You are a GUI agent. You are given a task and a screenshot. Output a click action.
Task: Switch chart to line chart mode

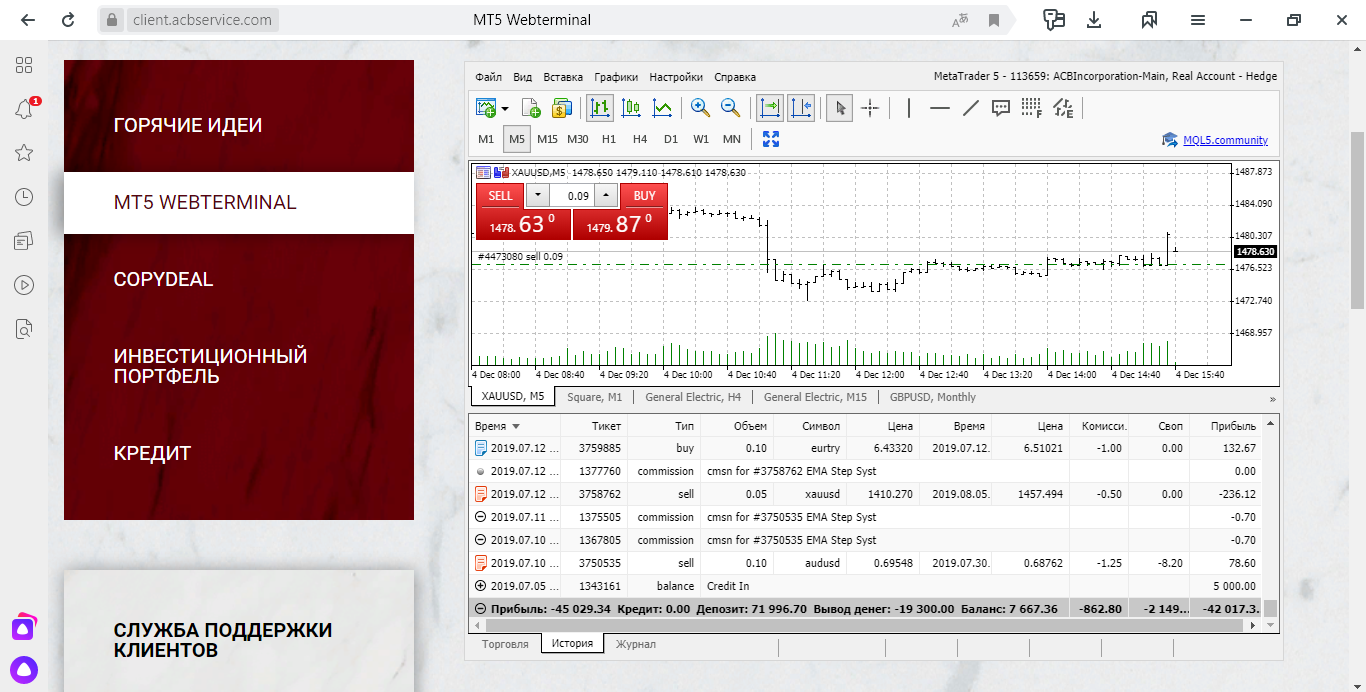662,107
